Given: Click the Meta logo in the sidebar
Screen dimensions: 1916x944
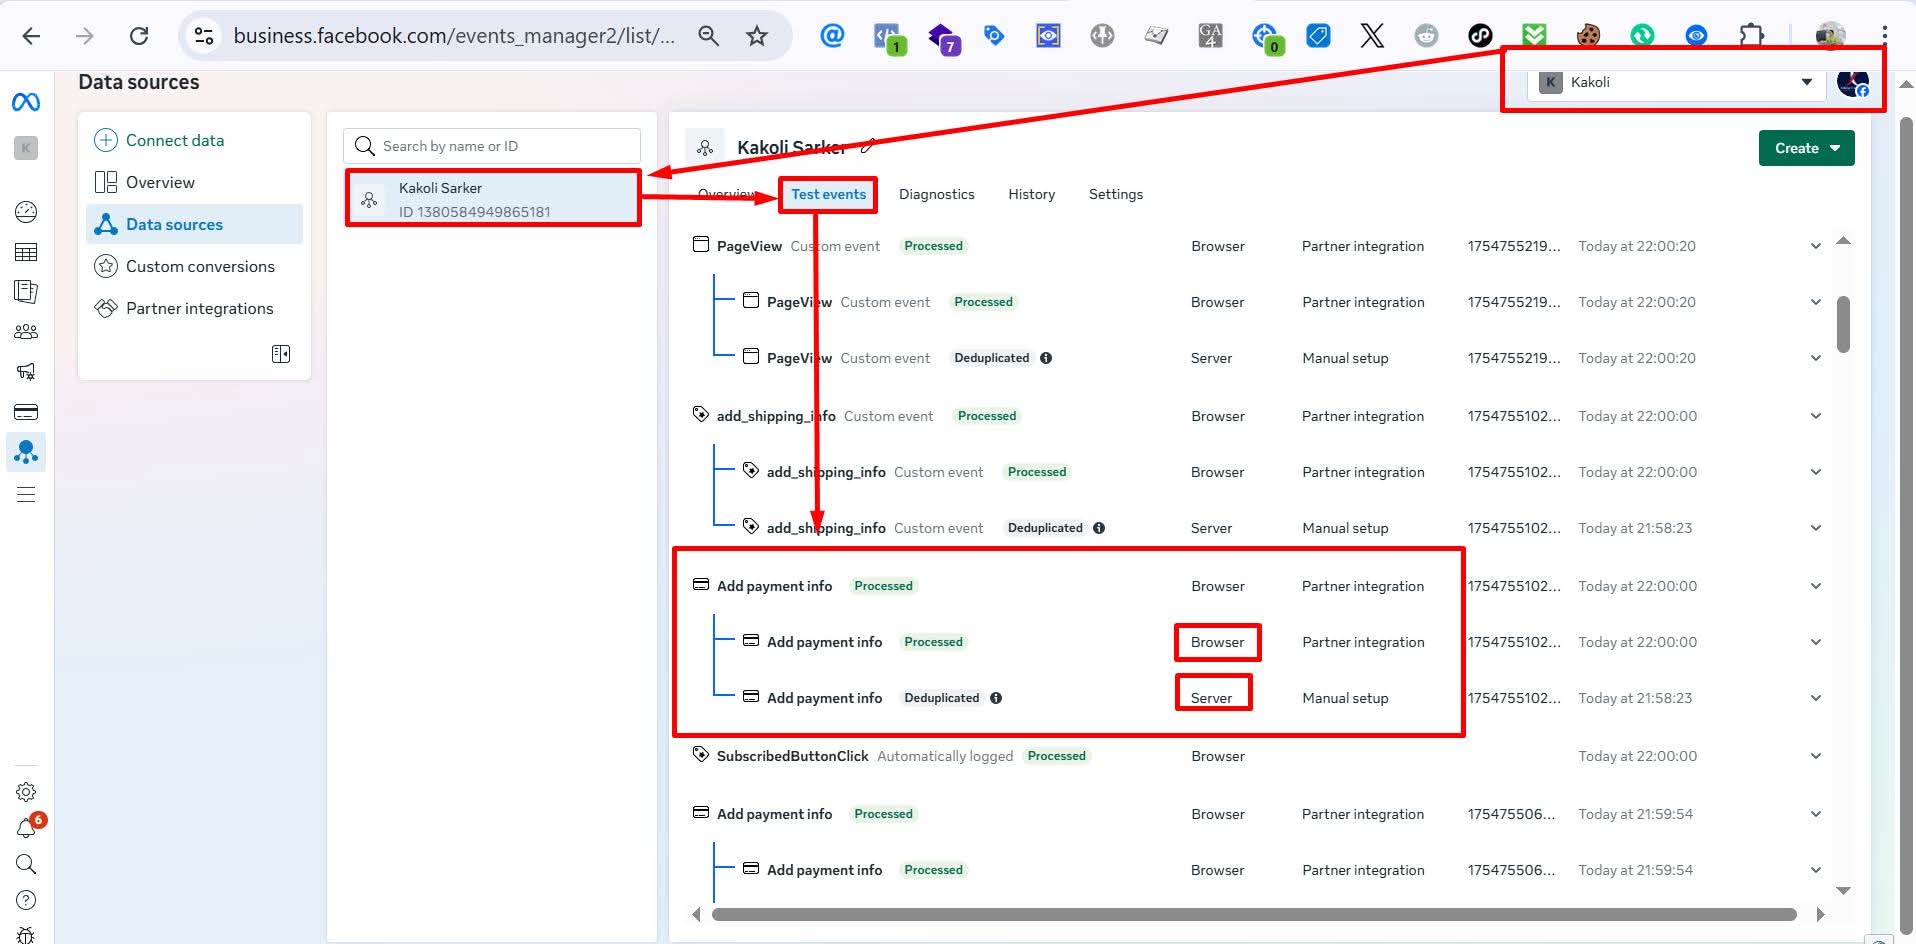Looking at the screenshot, I should pyautogui.click(x=26, y=101).
